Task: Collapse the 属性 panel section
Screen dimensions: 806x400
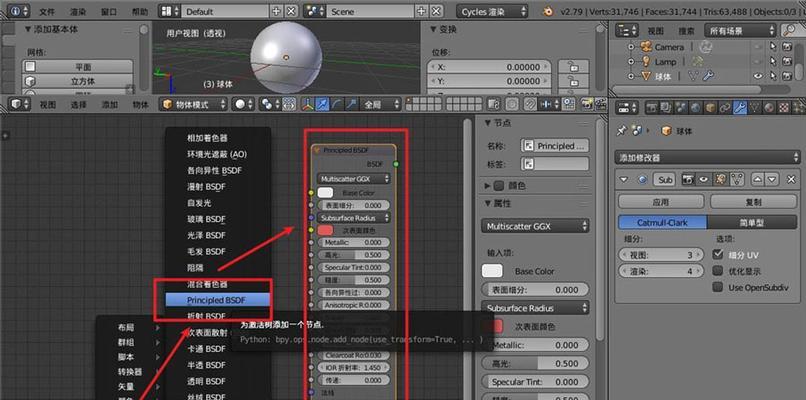Action: (488, 204)
